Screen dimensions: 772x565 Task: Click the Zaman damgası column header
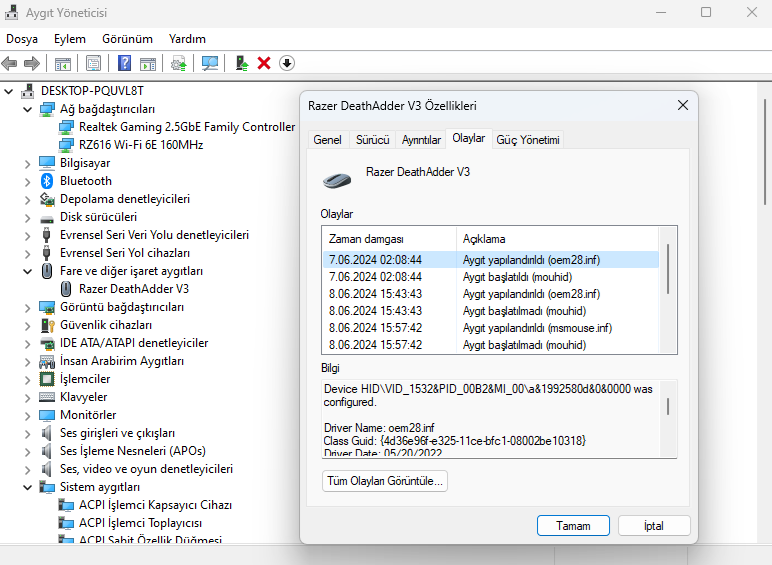(389, 239)
